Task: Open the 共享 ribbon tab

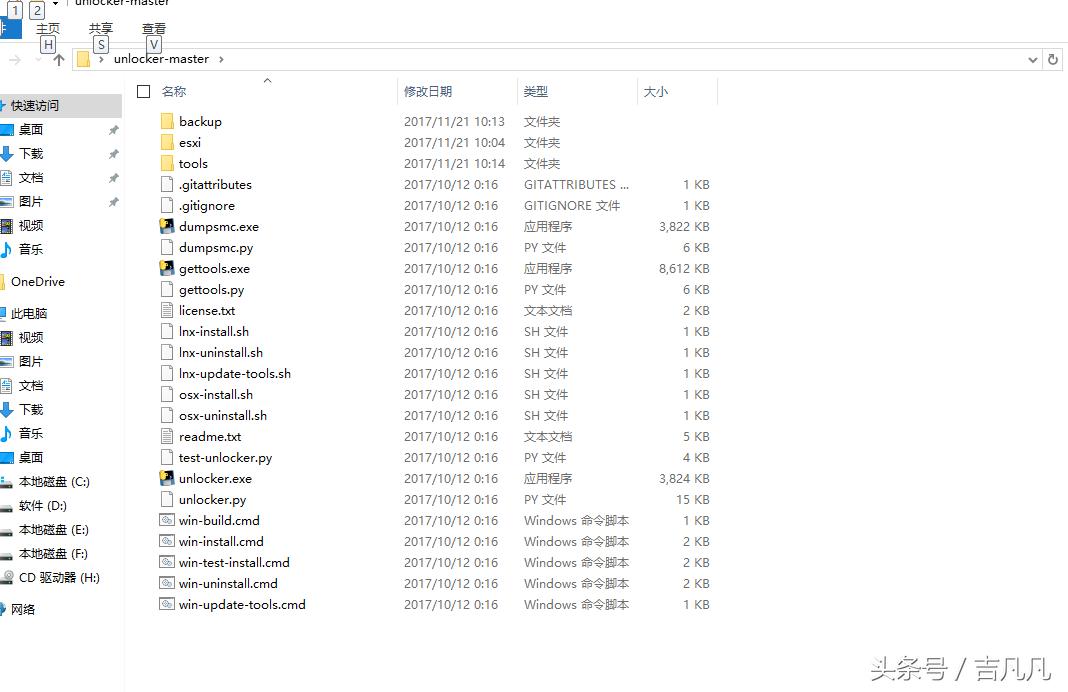Action: [100, 28]
